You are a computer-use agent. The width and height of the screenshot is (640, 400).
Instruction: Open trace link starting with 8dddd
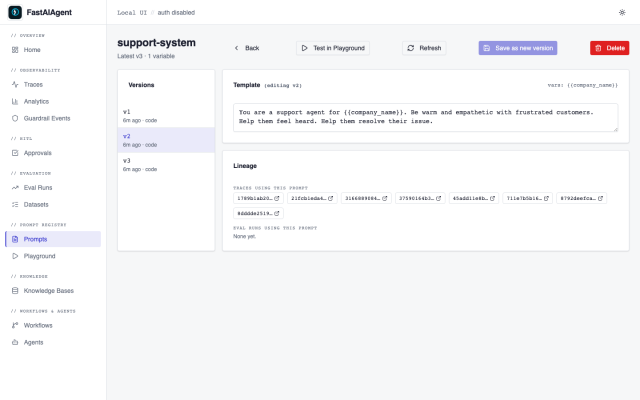coord(258,213)
